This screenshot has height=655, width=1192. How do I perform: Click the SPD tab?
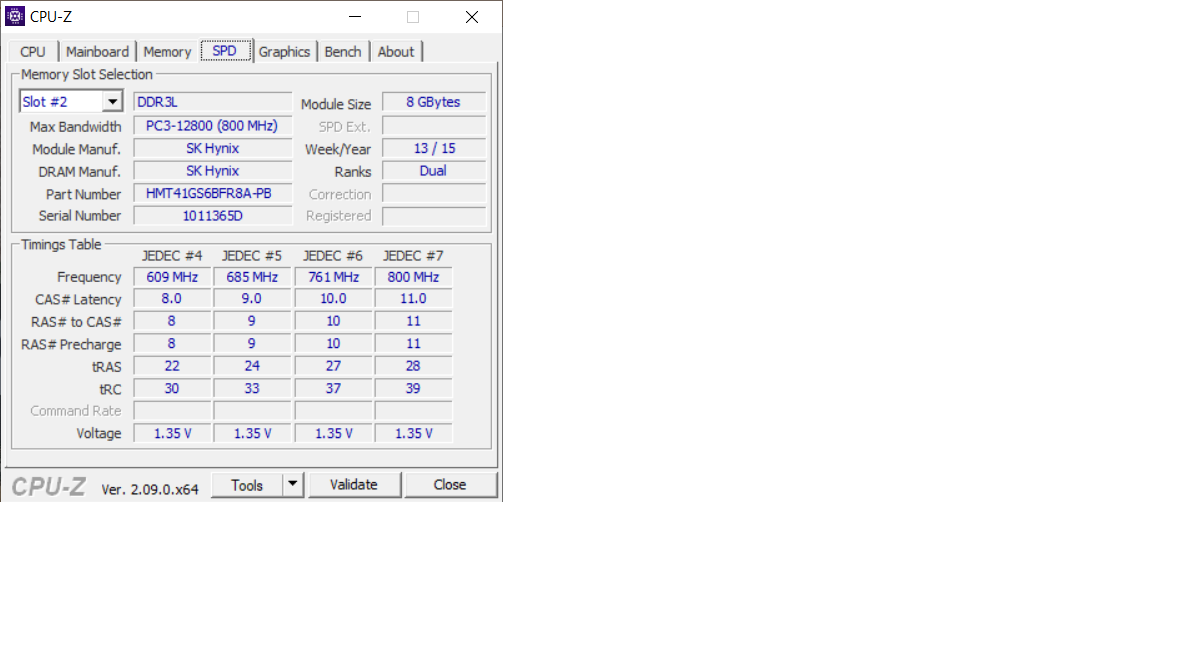225,51
